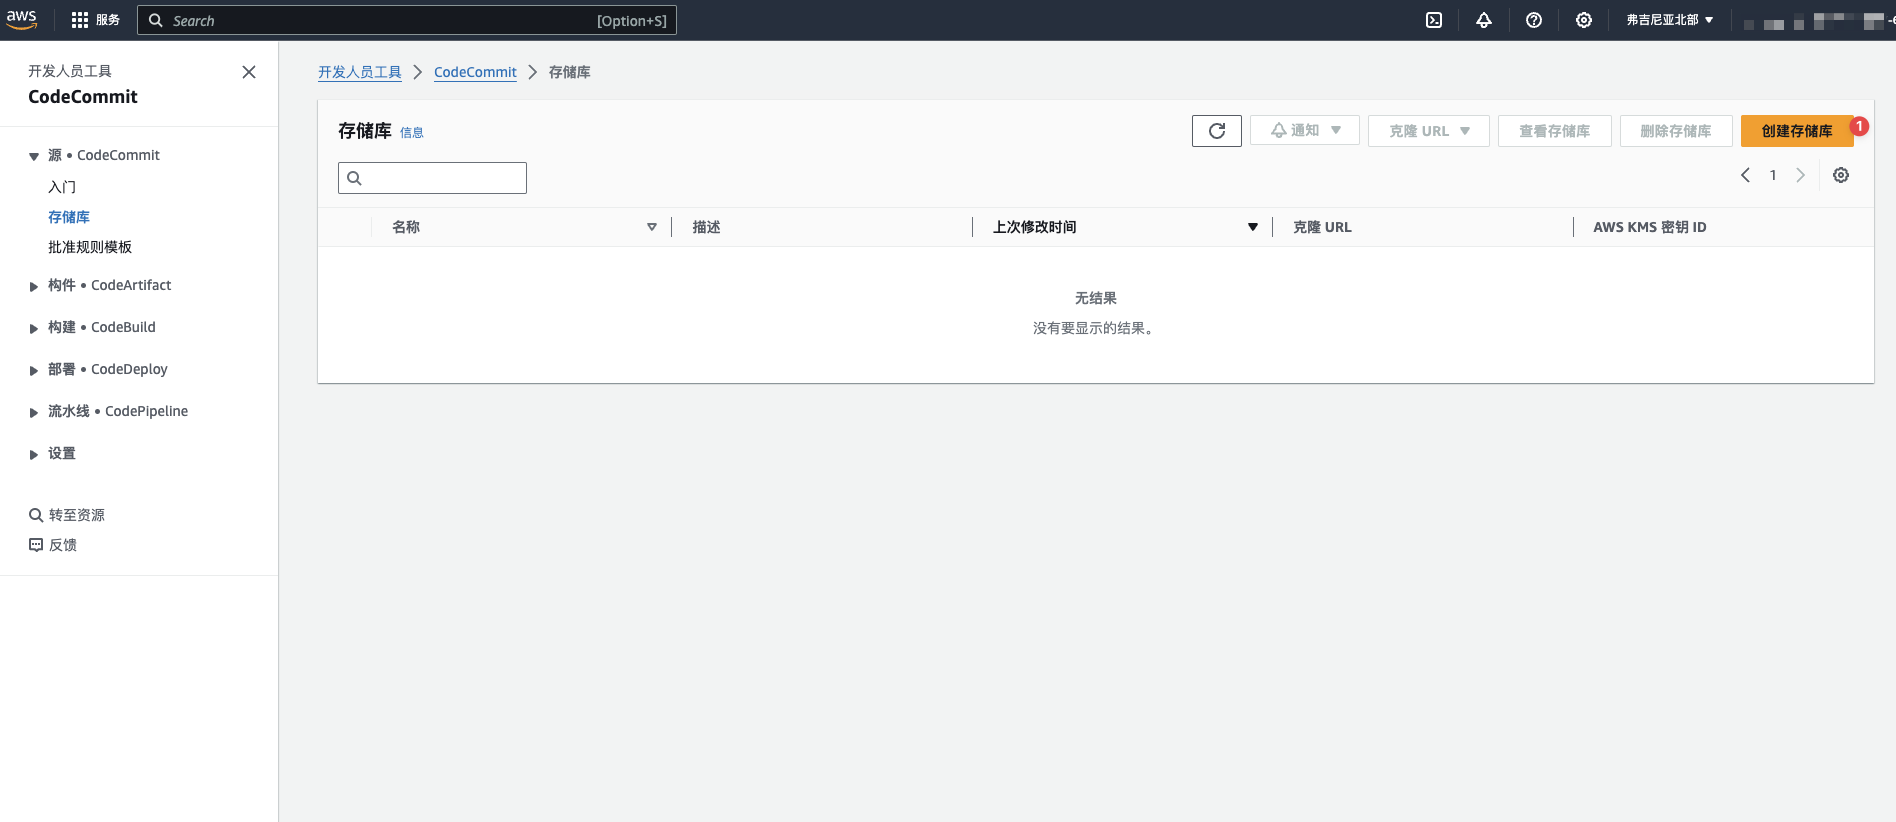Go to next page of repositories
Viewport: 1896px width, 822px height.
click(1800, 175)
